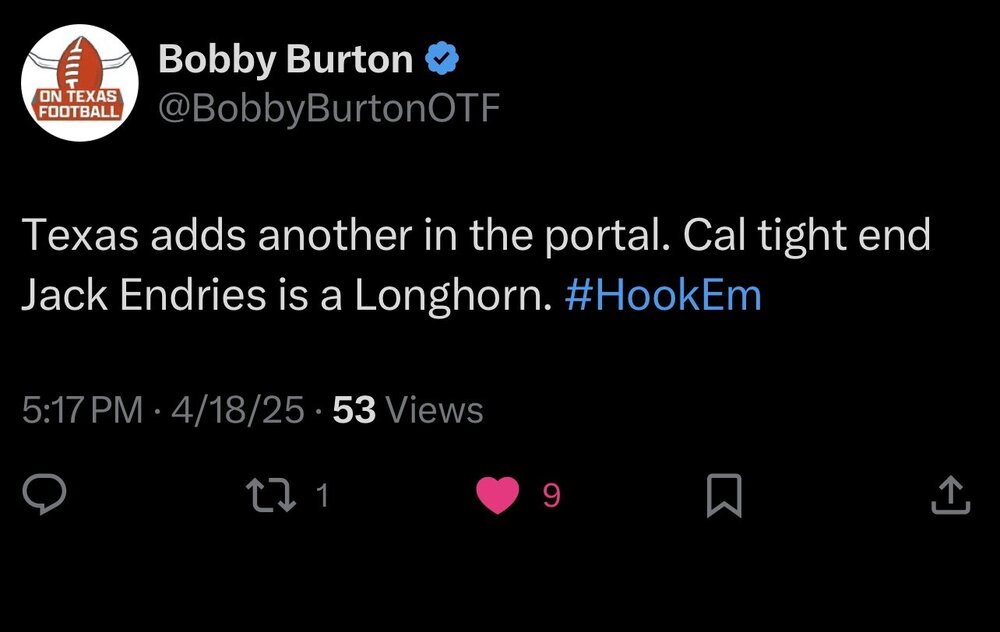Viewport: 1000px width, 632px height.
Task: Click the blue verified checkmark badge
Action: (442, 61)
